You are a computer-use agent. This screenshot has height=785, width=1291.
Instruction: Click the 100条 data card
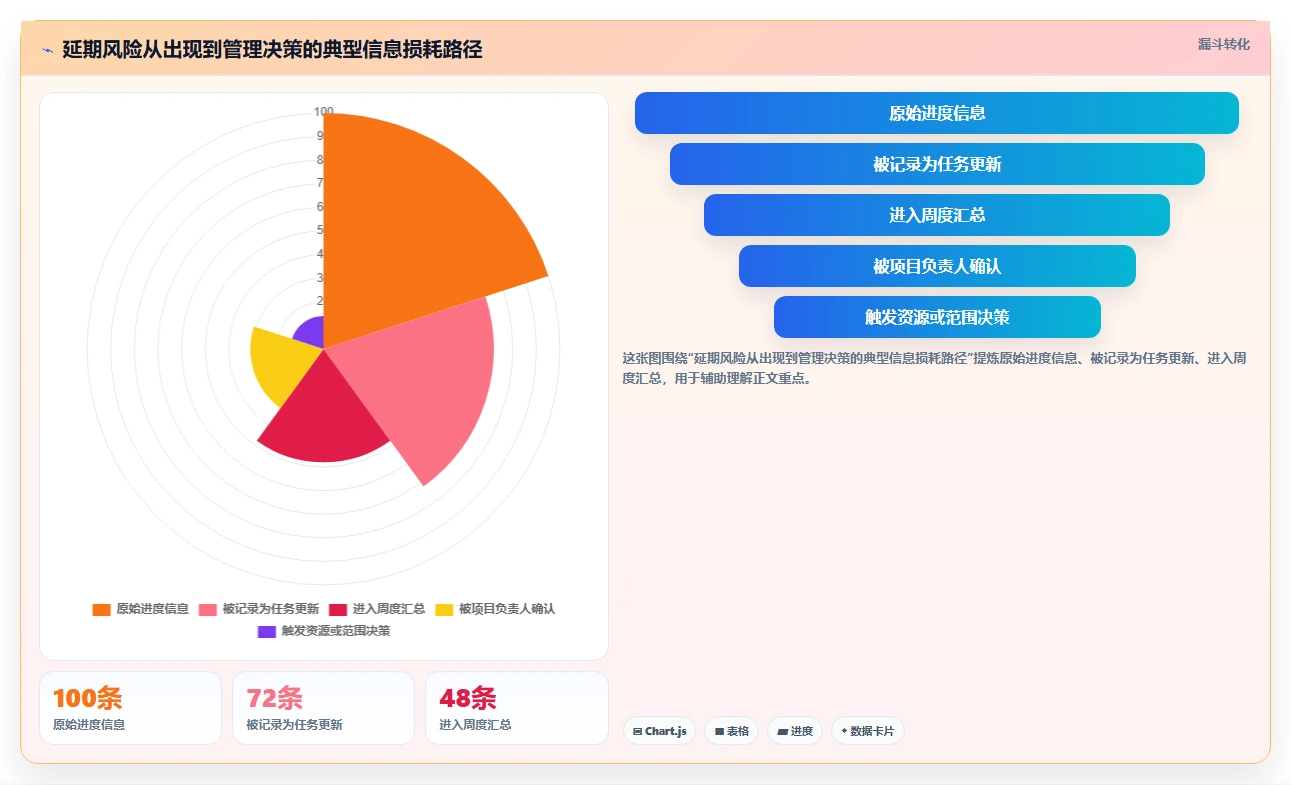(130, 708)
